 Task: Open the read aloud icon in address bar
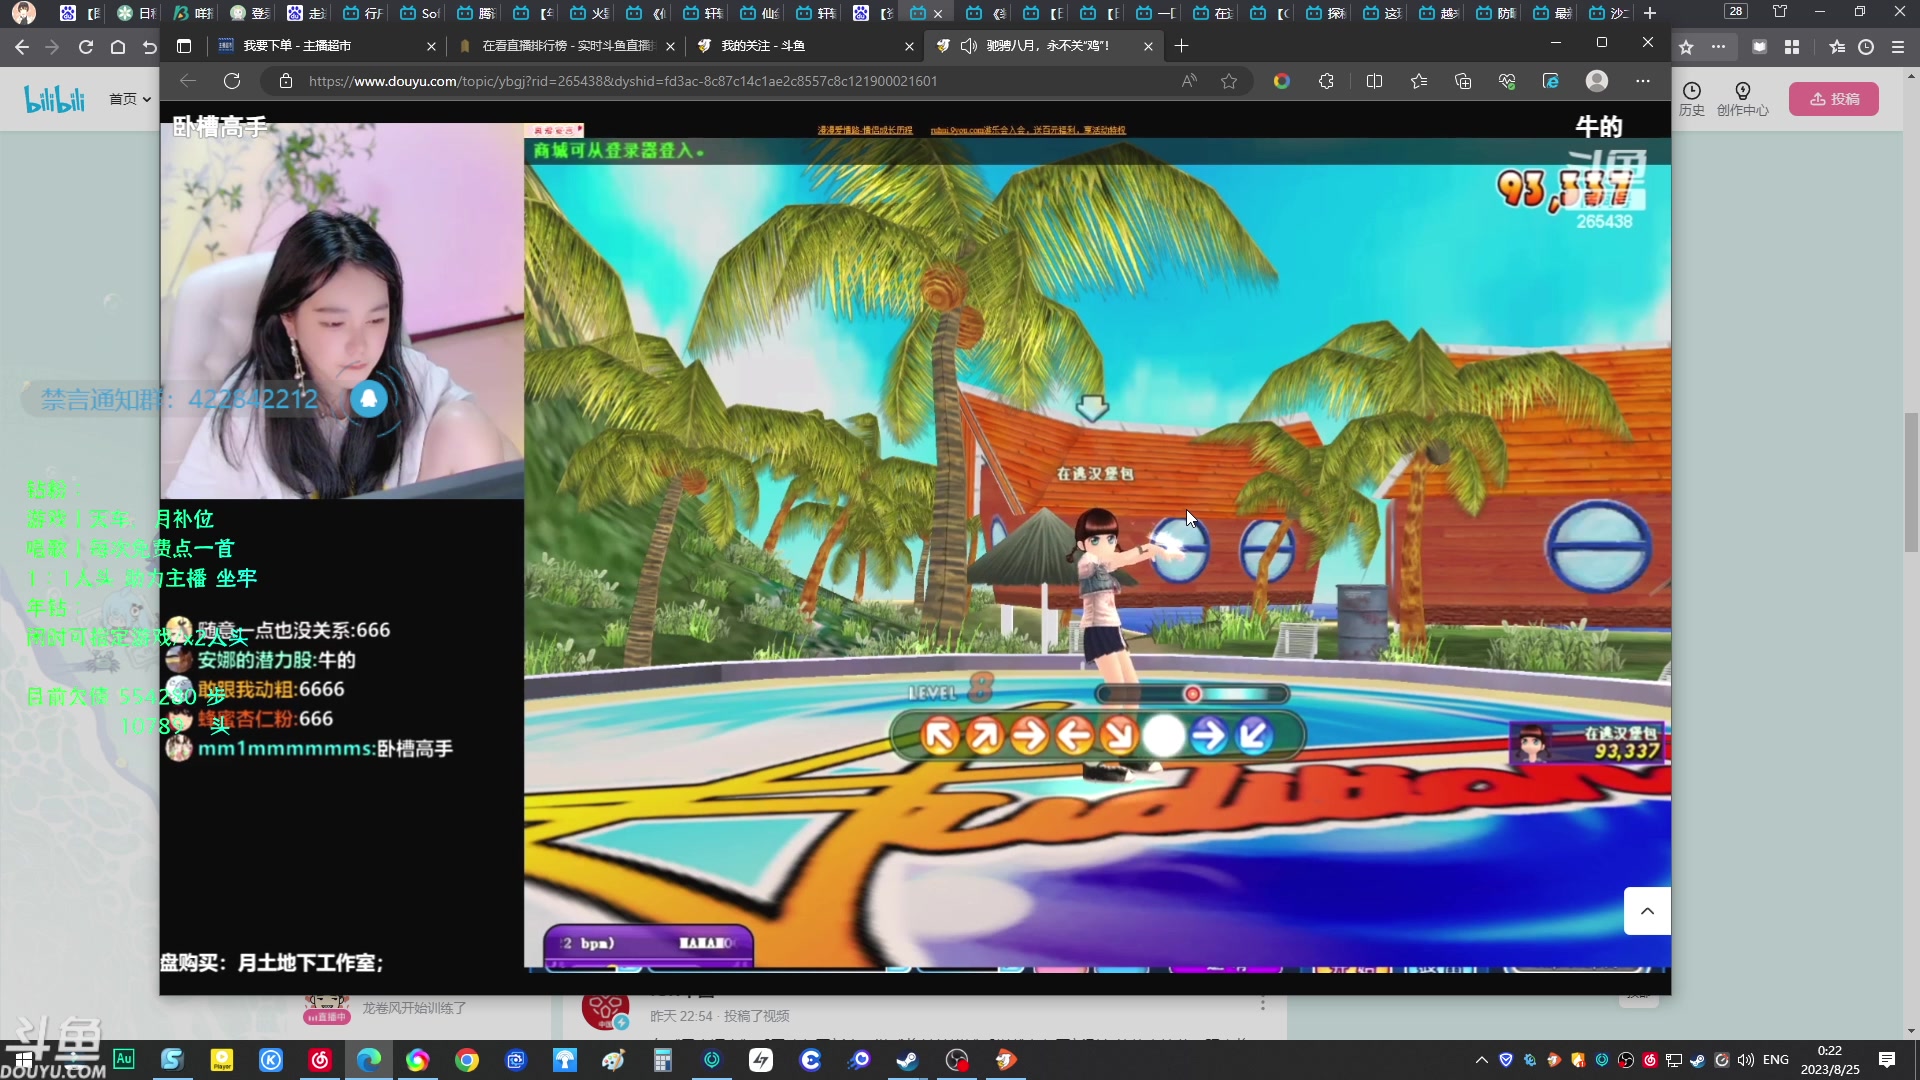[1189, 81]
